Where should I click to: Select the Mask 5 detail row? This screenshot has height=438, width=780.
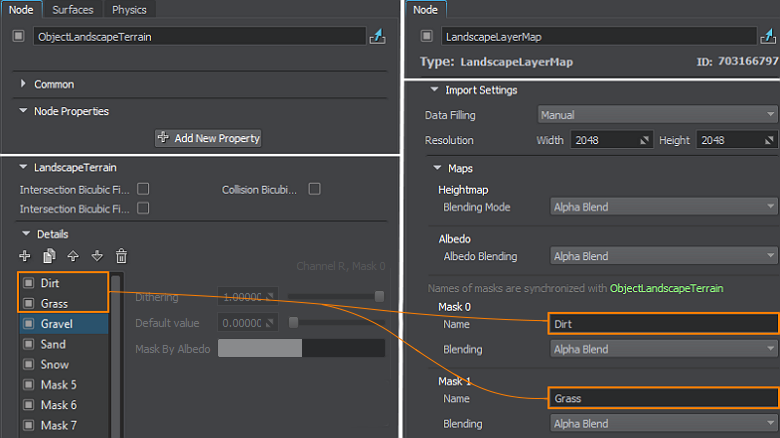pyautogui.click(x=64, y=385)
